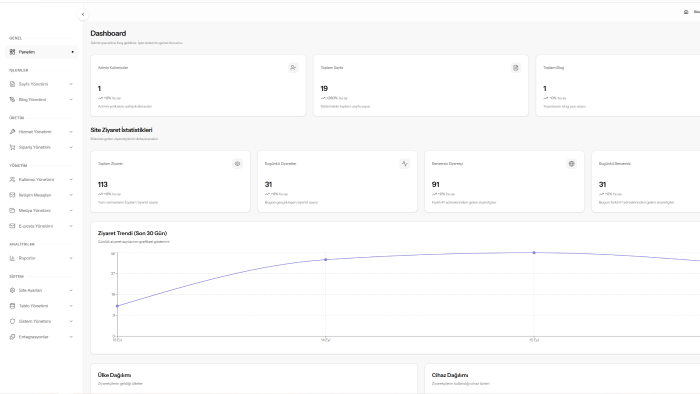Click the Blog Yönetimi icon

coord(12,100)
